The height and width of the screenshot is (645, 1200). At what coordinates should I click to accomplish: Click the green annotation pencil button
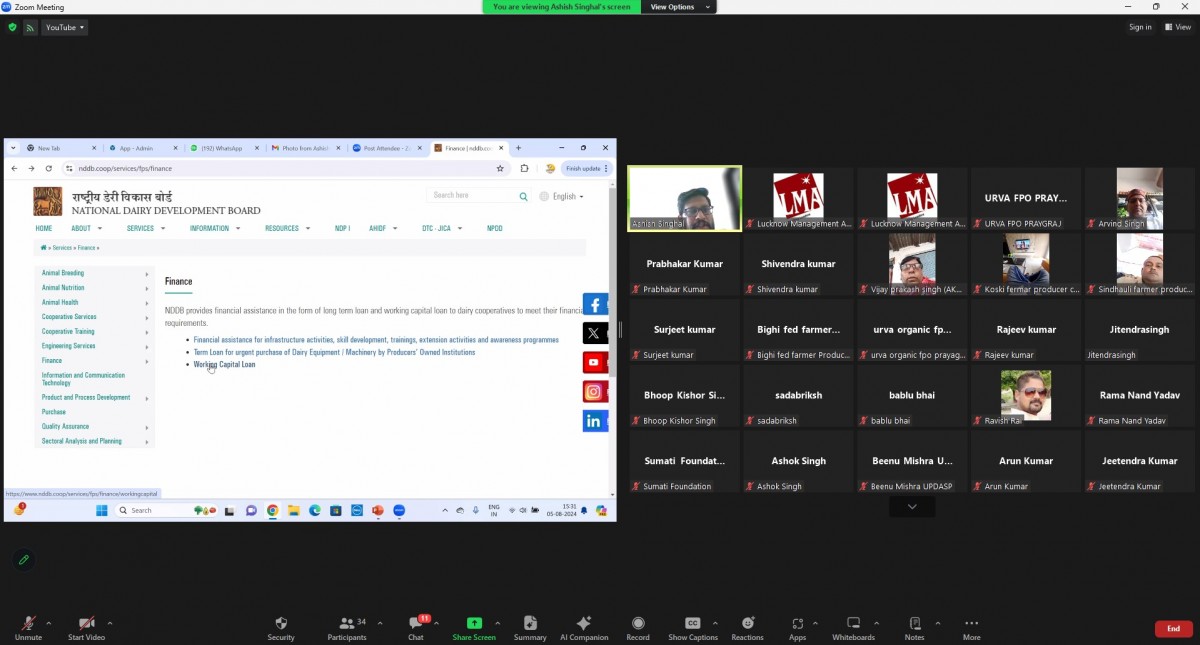[x=24, y=560]
